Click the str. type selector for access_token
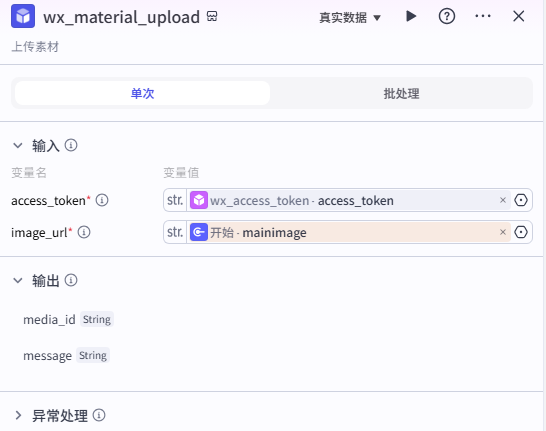 pos(175,200)
